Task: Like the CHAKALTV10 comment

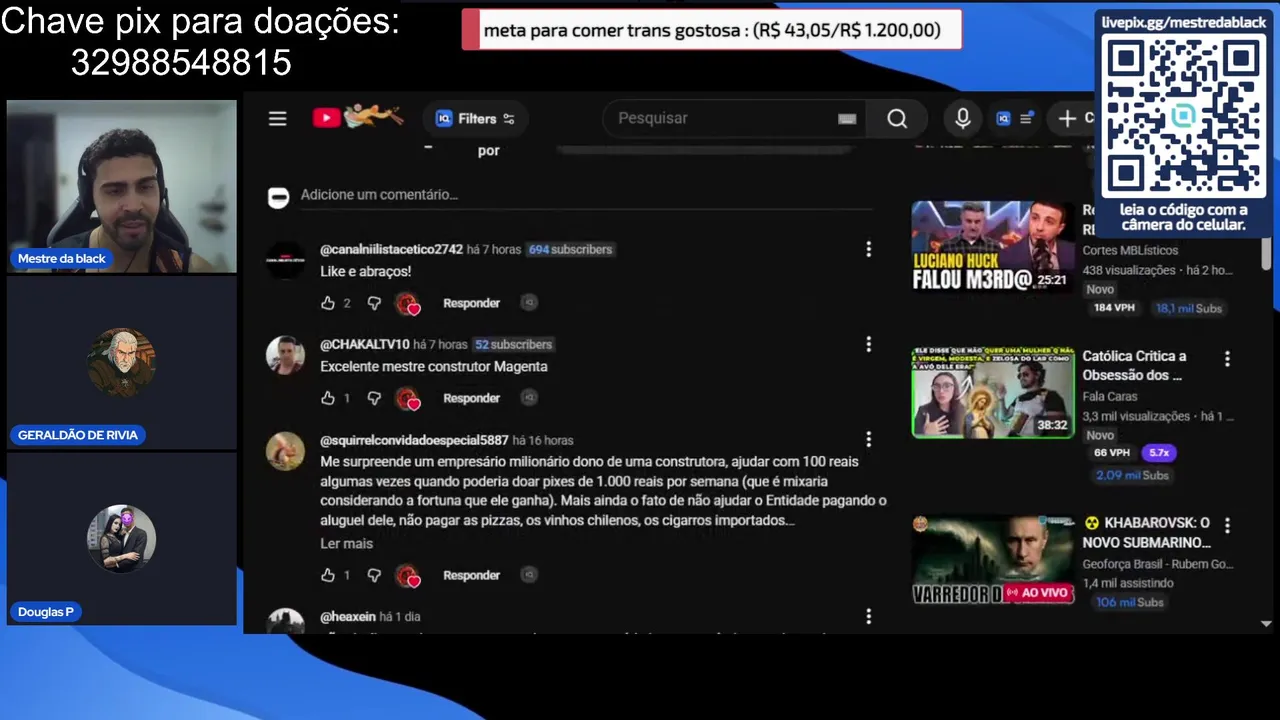Action: (x=327, y=398)
